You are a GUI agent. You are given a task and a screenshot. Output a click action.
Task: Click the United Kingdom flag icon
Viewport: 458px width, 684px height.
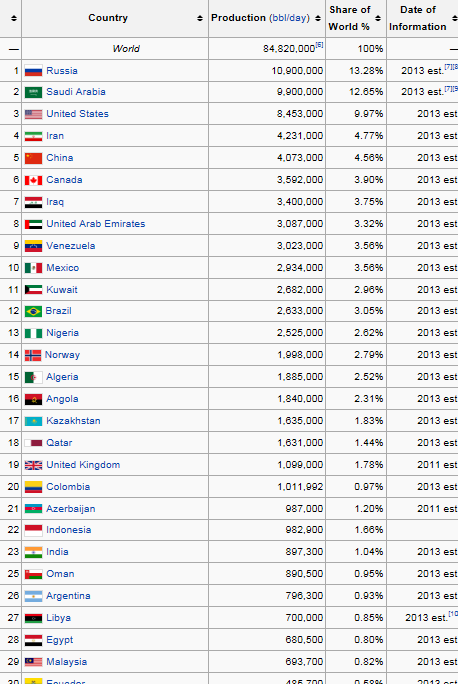(33, 465)
